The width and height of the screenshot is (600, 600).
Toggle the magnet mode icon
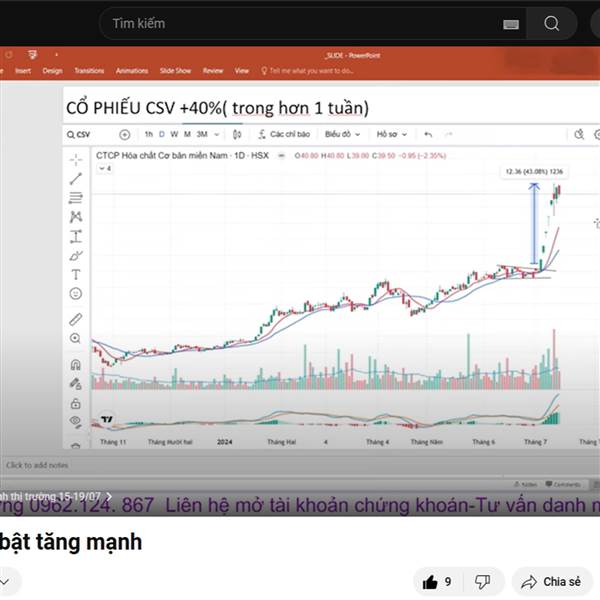tap(75, 365)
